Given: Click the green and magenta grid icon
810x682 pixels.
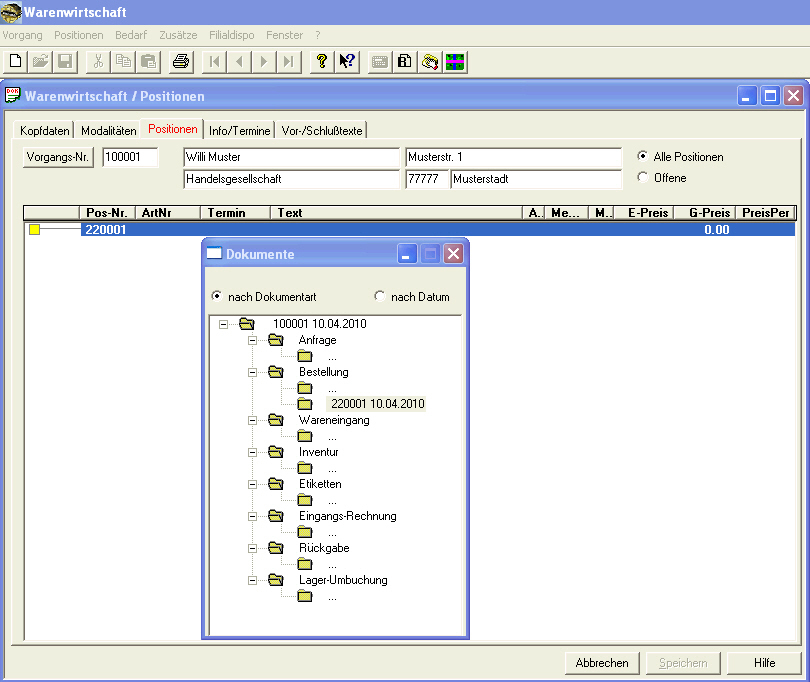Looking at the screenshot, I should pos(455,61).
